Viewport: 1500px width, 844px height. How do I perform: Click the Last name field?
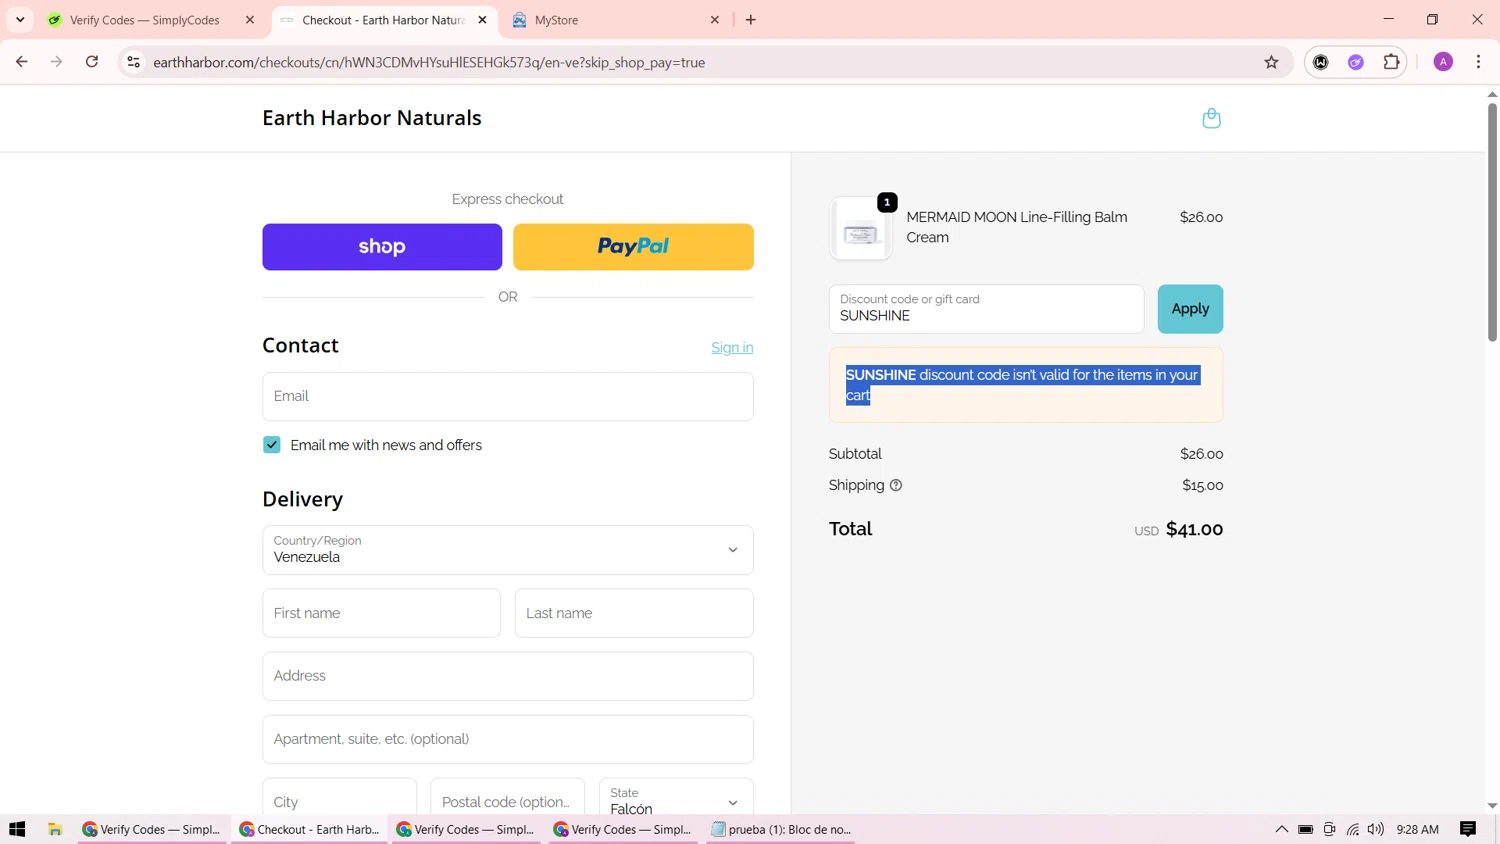634,613
